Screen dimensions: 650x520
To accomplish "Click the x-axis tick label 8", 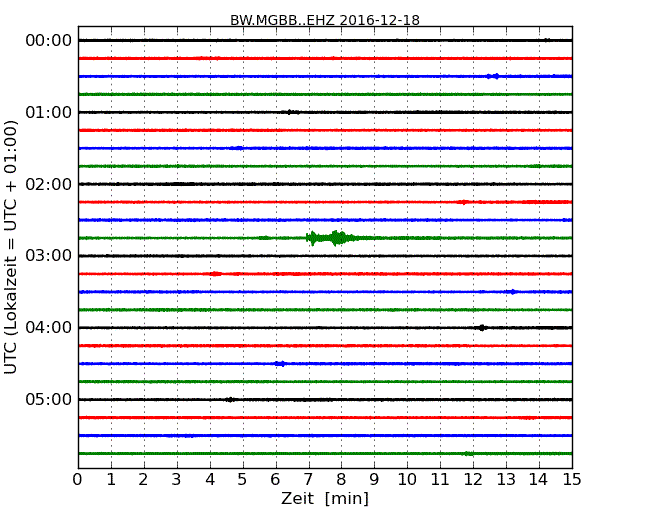I will pos(341,480).
